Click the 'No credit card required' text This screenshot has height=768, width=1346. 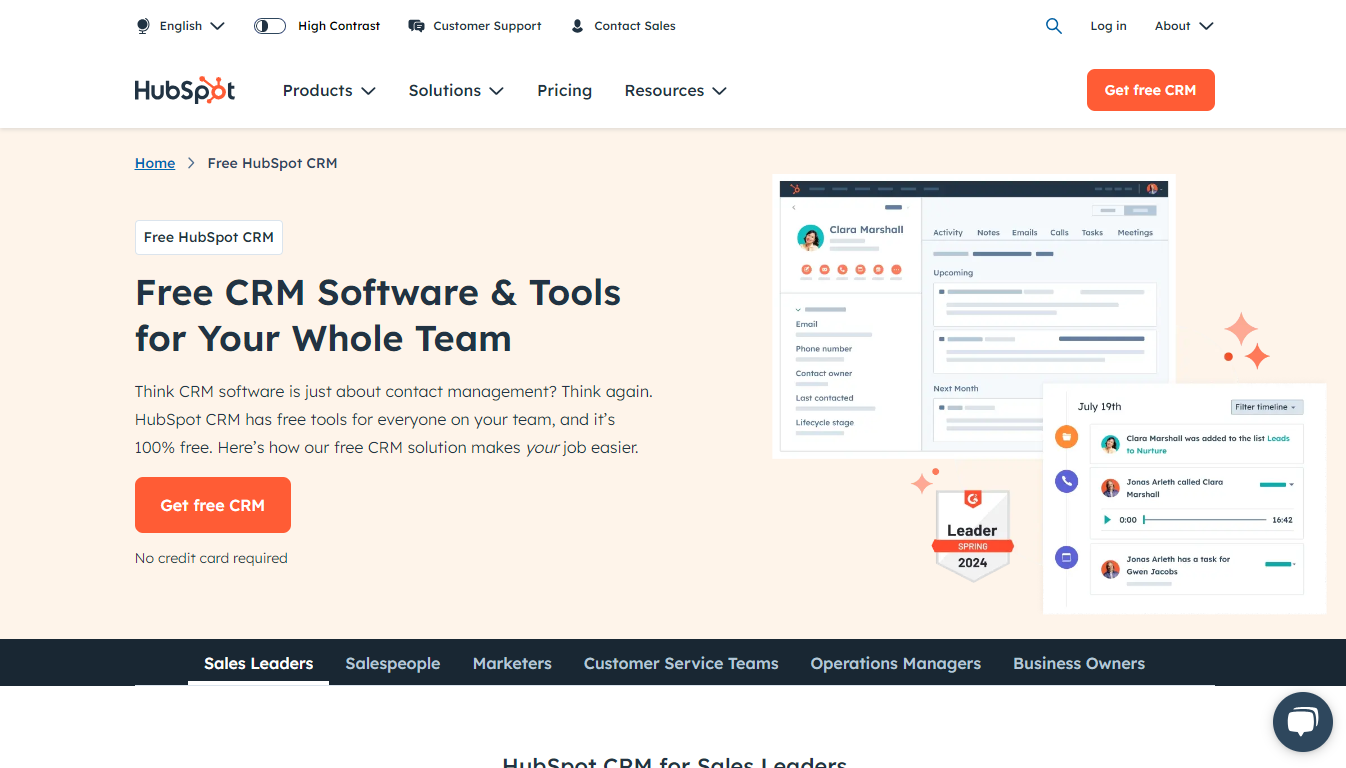click(211, 558)
